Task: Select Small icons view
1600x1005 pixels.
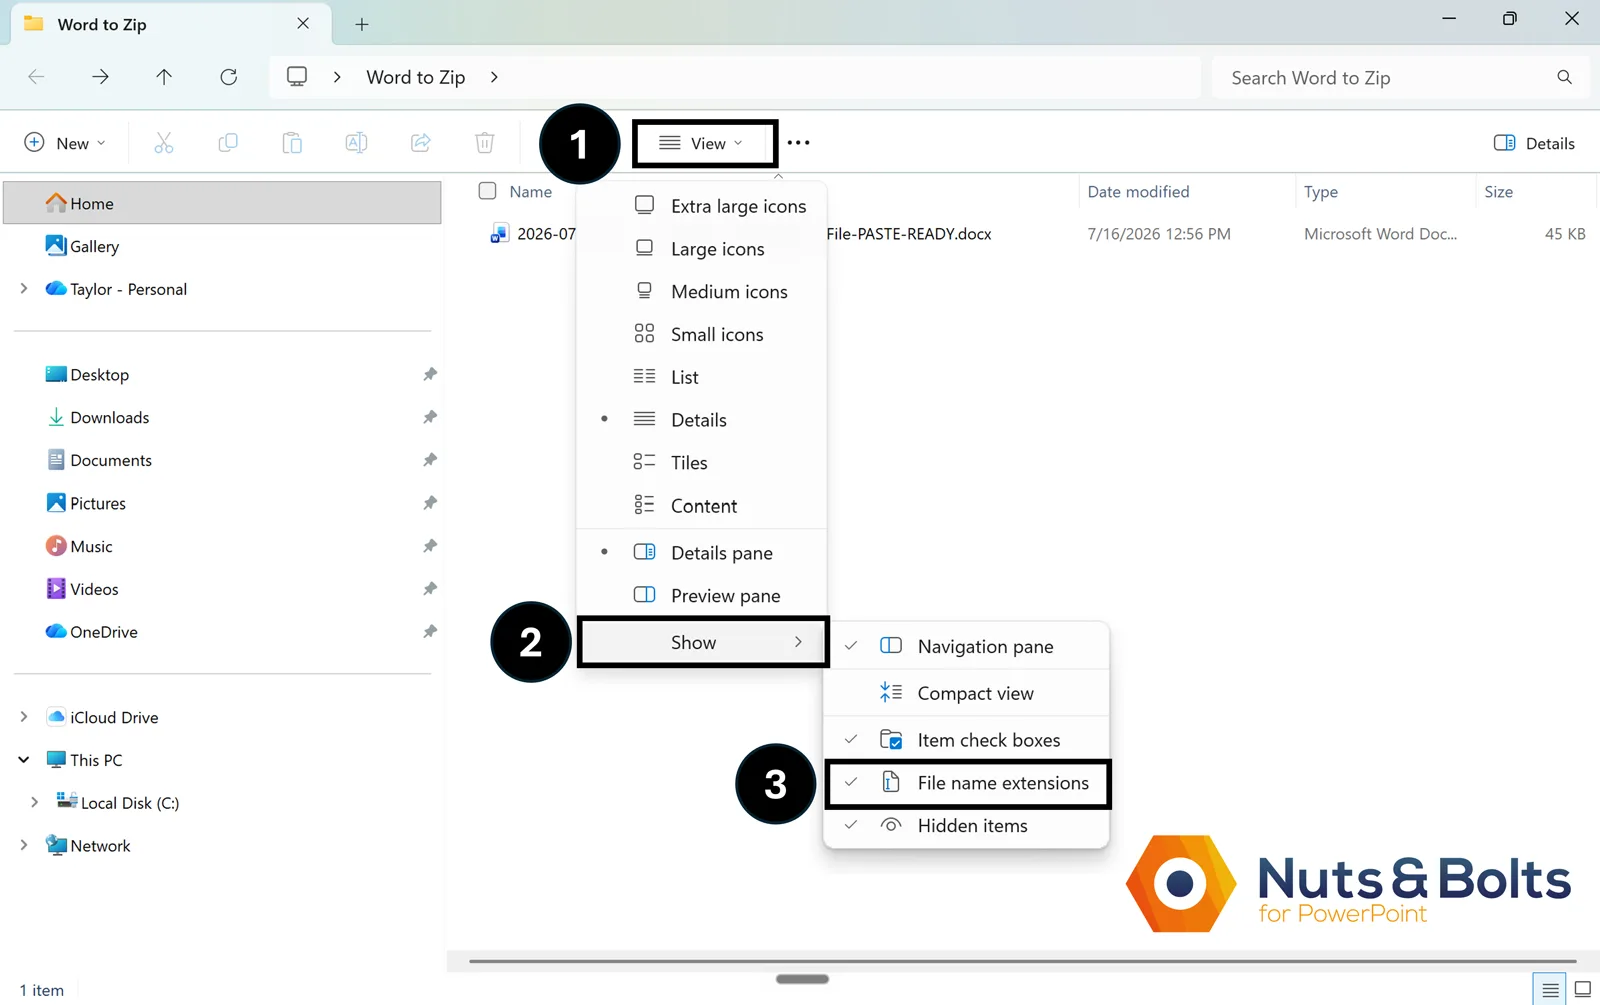Action: pos(702,335)
